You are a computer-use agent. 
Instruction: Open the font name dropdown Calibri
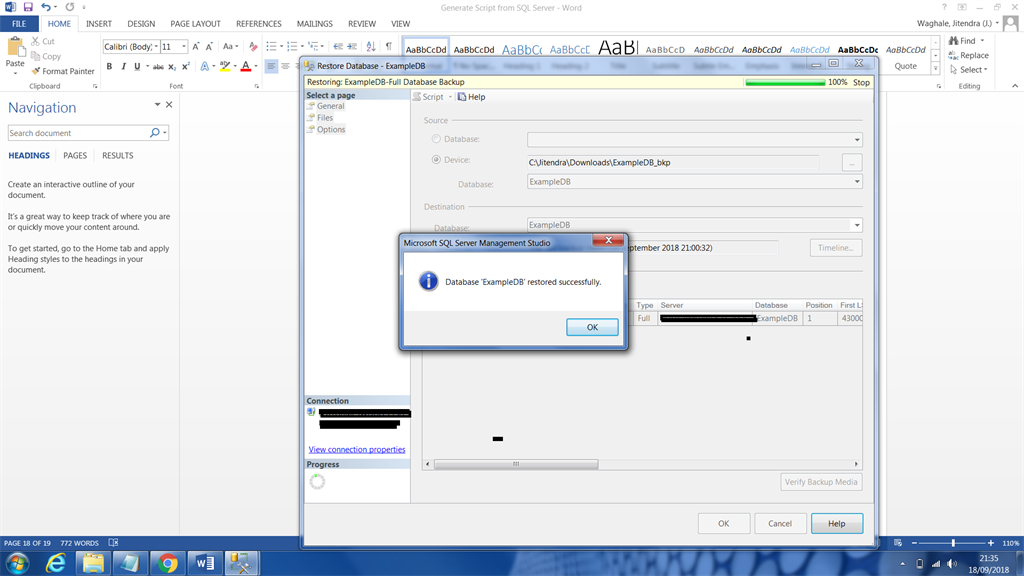[157, 46]
